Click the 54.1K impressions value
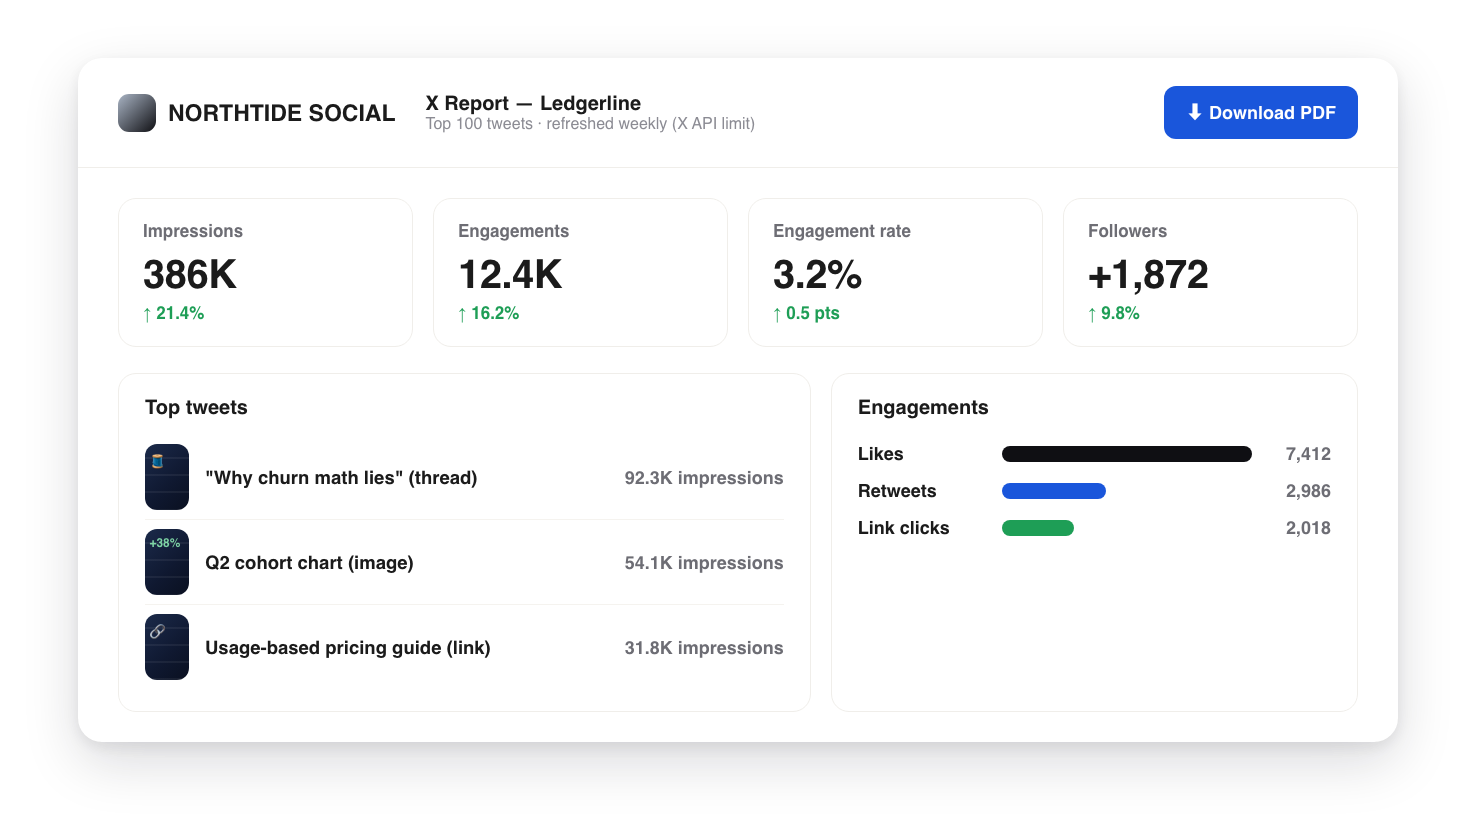Screen dimensions: 1476x840 pos(704,563)
